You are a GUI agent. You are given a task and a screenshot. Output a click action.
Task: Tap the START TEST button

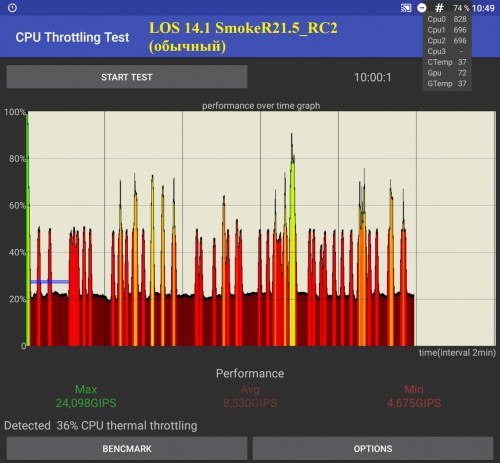pyautogui.click(x=127, y=77)
